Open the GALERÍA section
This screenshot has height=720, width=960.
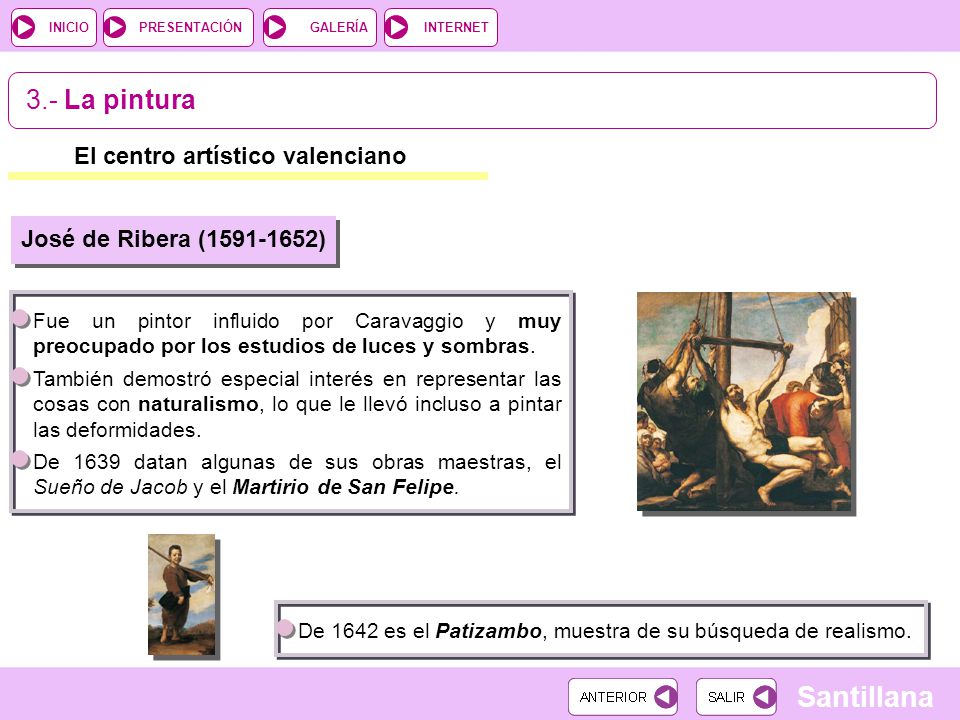320,28
